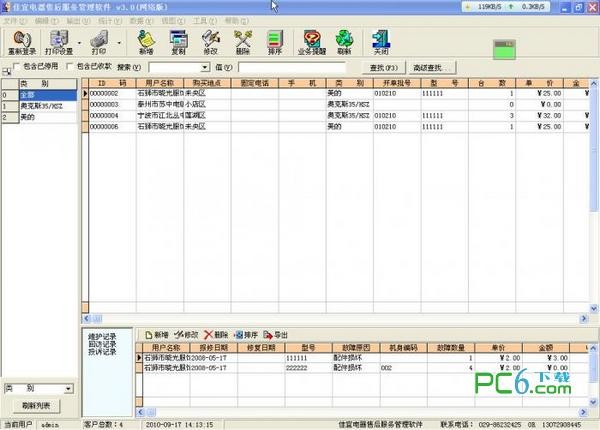
Task: Open the 数据 menu
Action: (141, 21)
